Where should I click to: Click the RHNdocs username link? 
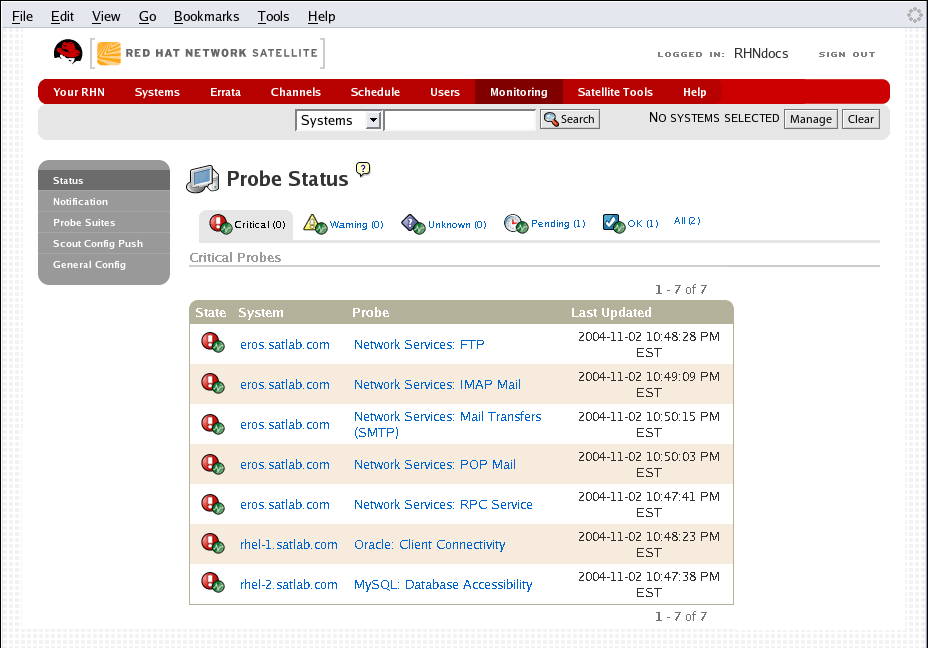click(x=761, y=53)
